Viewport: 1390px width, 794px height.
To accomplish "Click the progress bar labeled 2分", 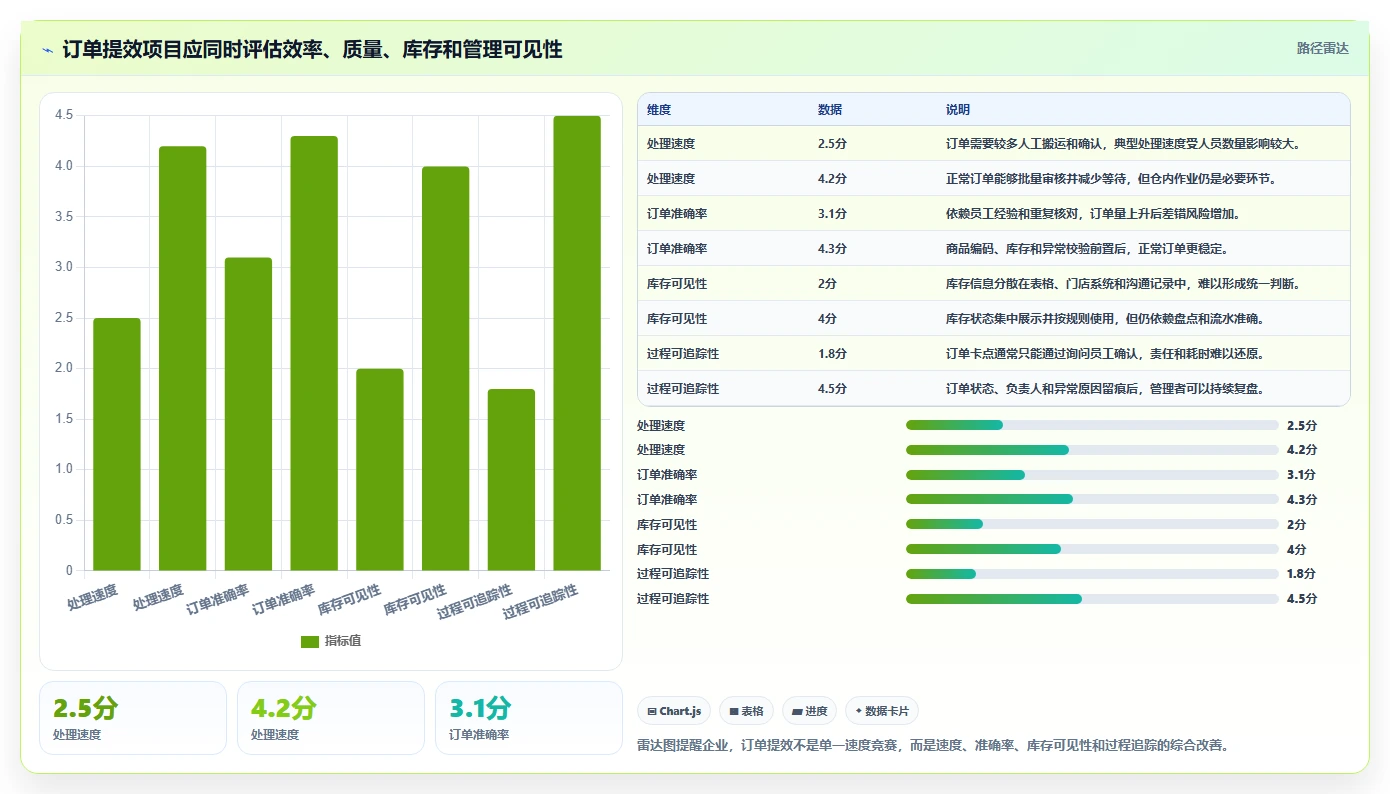I will pos(1092,524).
